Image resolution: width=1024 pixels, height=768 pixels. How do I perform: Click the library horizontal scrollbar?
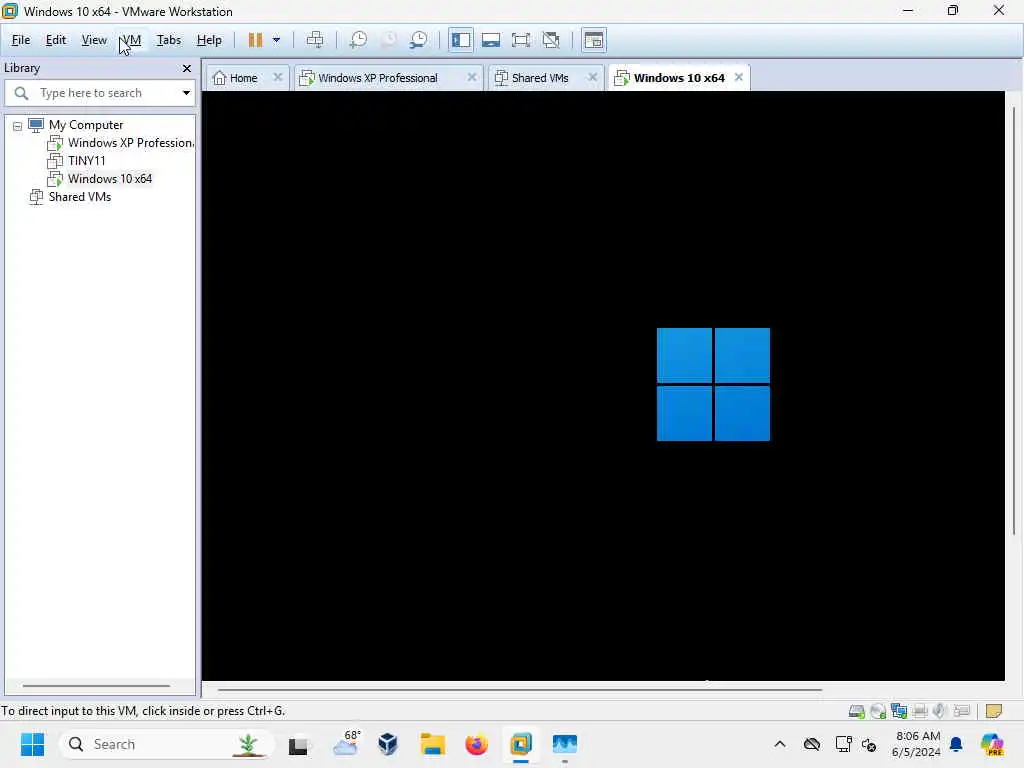tap(96, 686)
